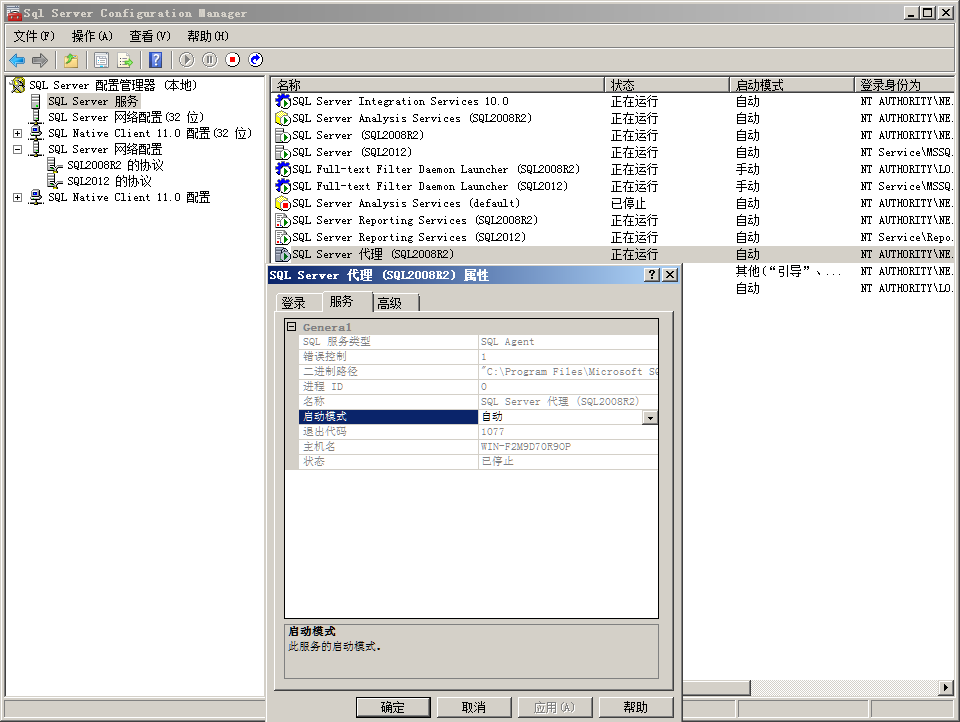This screenshot has width=960, height=722.
Task: Click the 应用(A) button
Action: coord(555,707)
